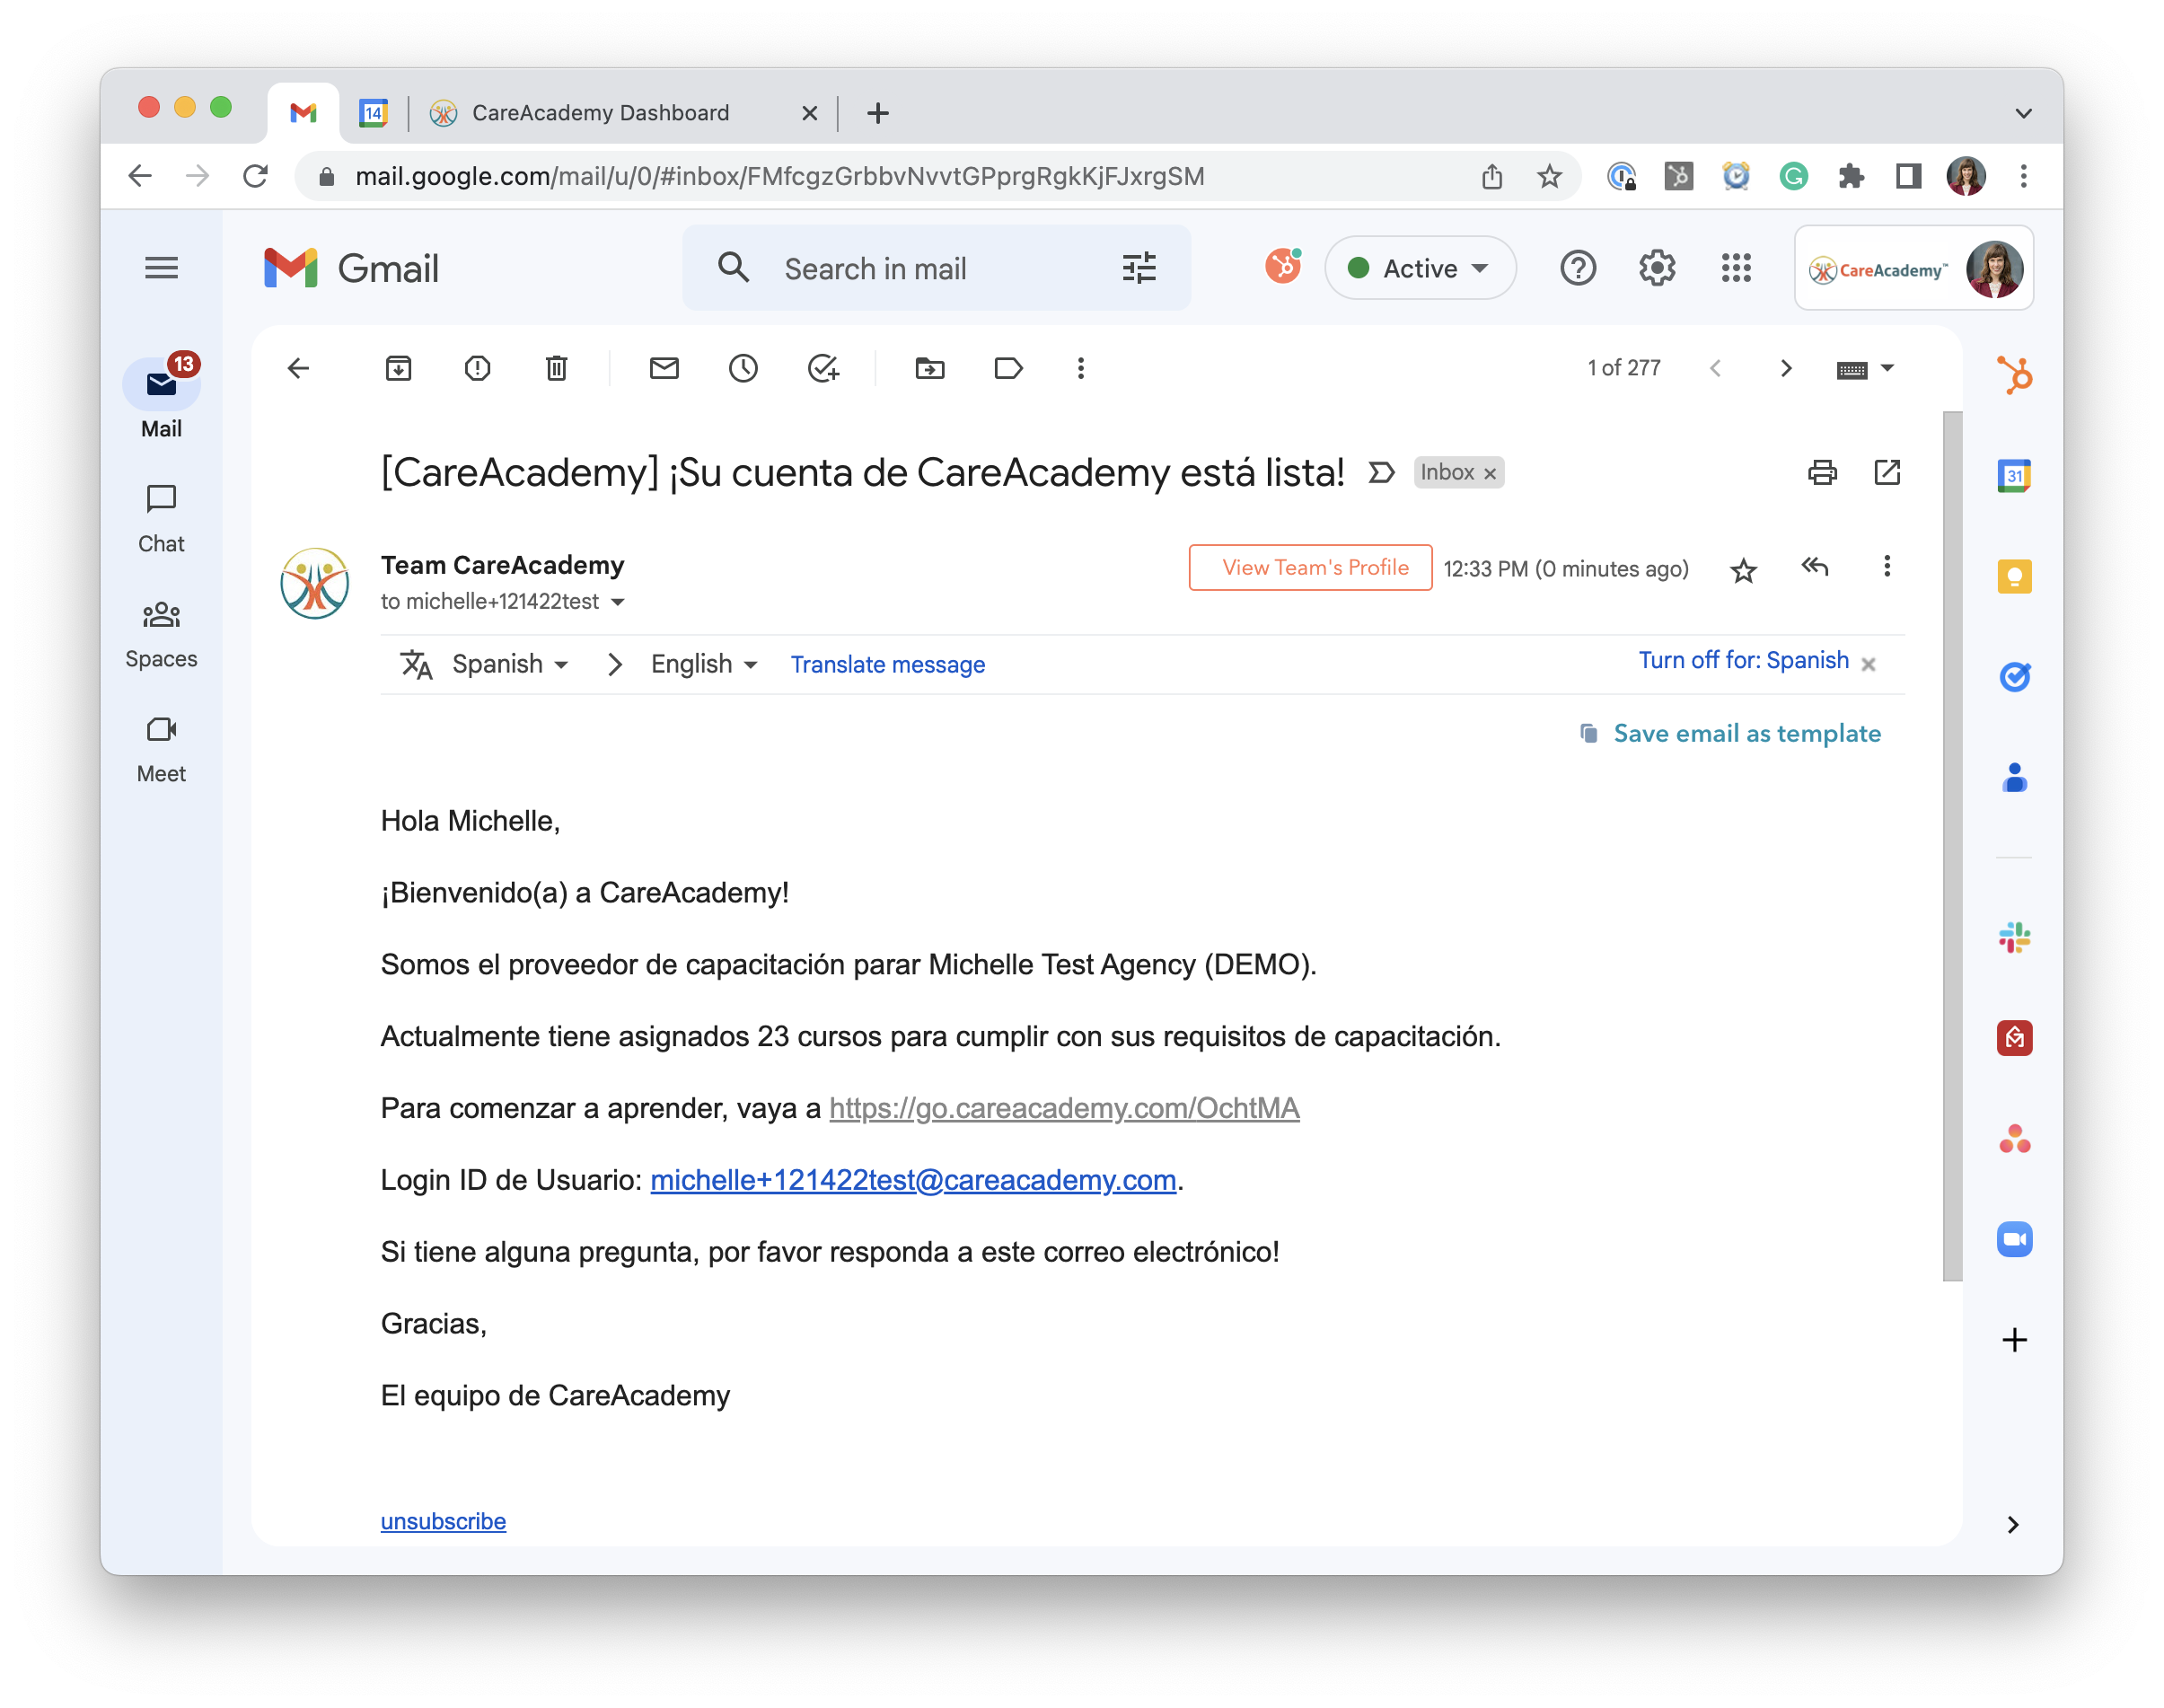
Task: Switch to the CareAcademy Dashboard tab
Action: pyautogui.click(x=600, y=113)
